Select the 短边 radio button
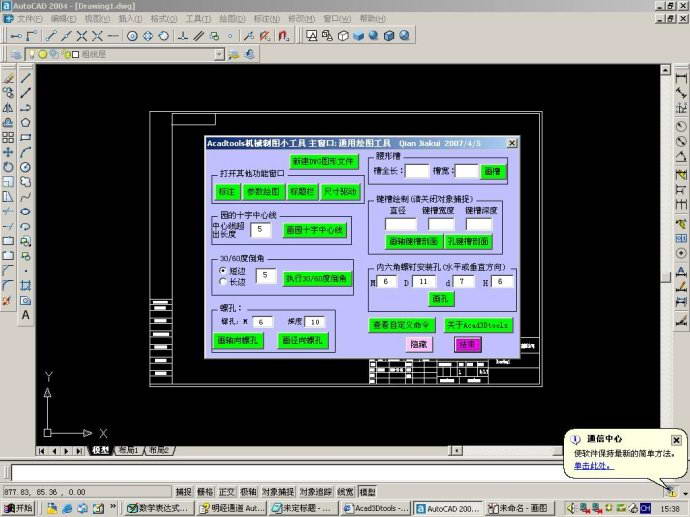 [x=223, y=271]
